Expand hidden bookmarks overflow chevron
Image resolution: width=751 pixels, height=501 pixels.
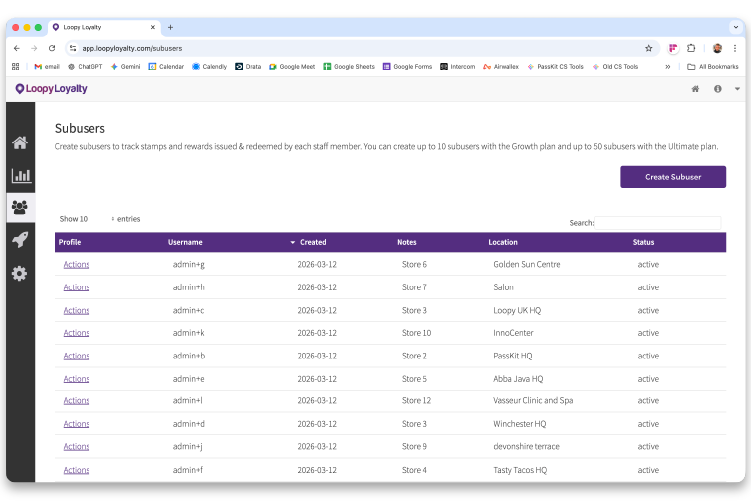(668, 67)
